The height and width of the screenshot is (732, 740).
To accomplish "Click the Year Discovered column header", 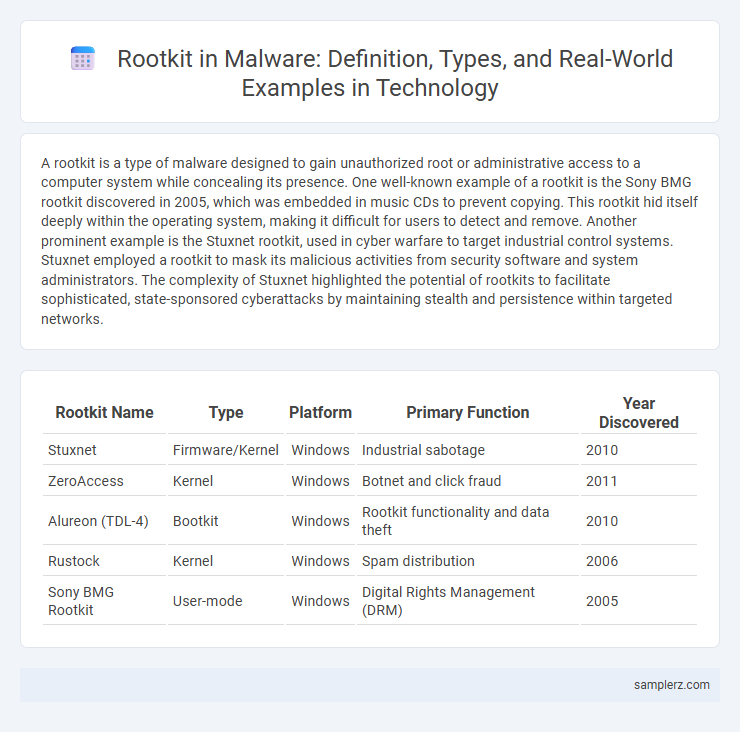I will [x=639, y=413].
